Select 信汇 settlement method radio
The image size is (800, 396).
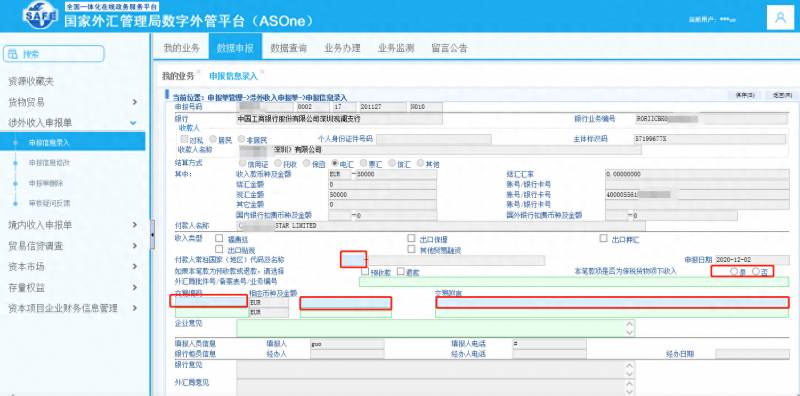click(x=392, y=163)
